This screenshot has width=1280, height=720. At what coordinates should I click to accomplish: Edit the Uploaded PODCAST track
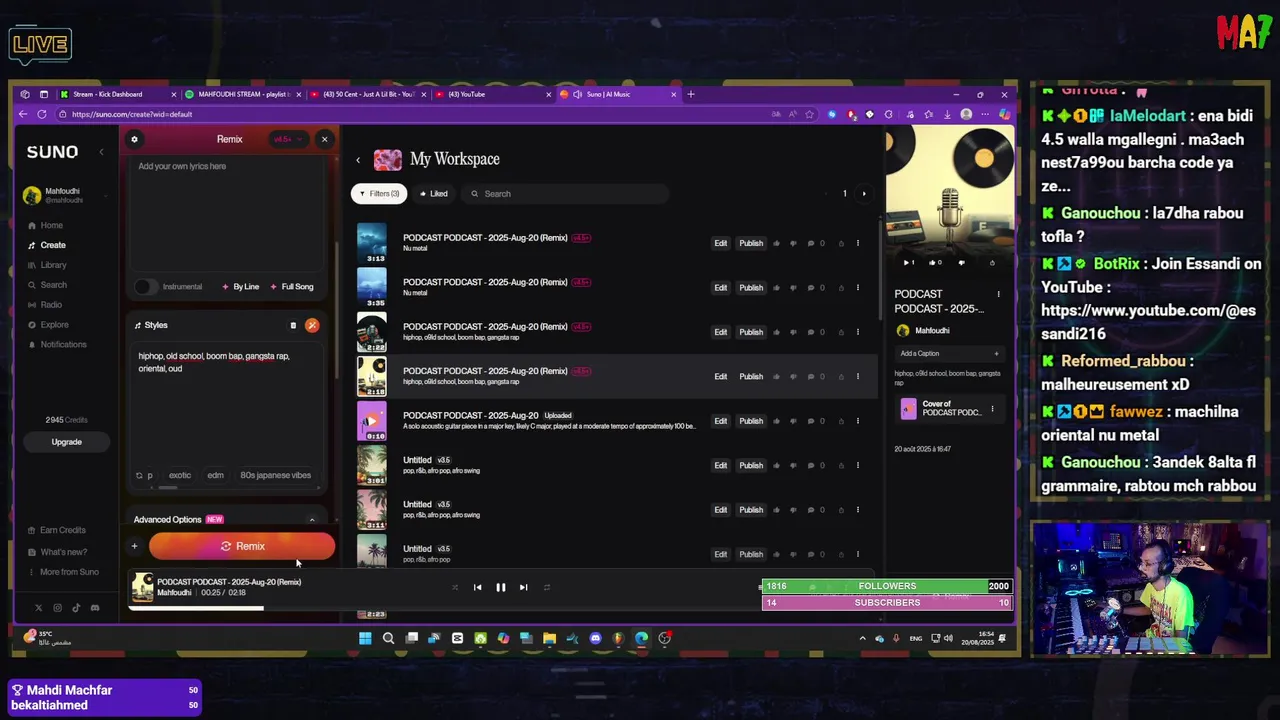pos(720,421)
